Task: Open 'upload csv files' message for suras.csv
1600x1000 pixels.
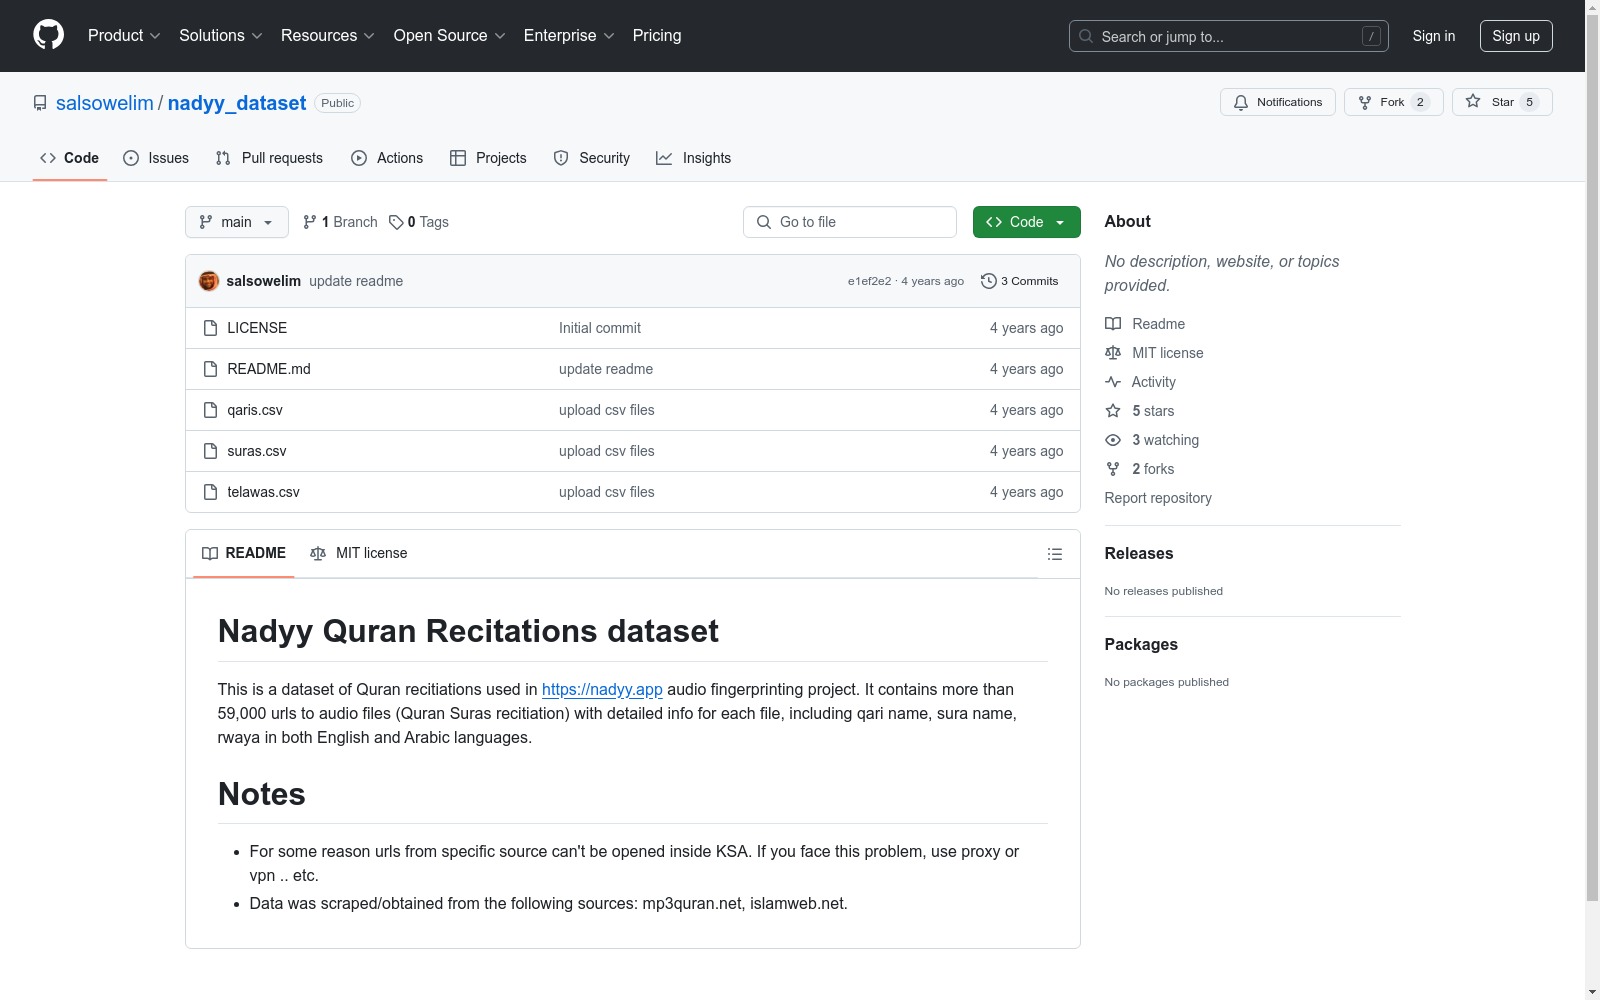Action: click(607, 451)
